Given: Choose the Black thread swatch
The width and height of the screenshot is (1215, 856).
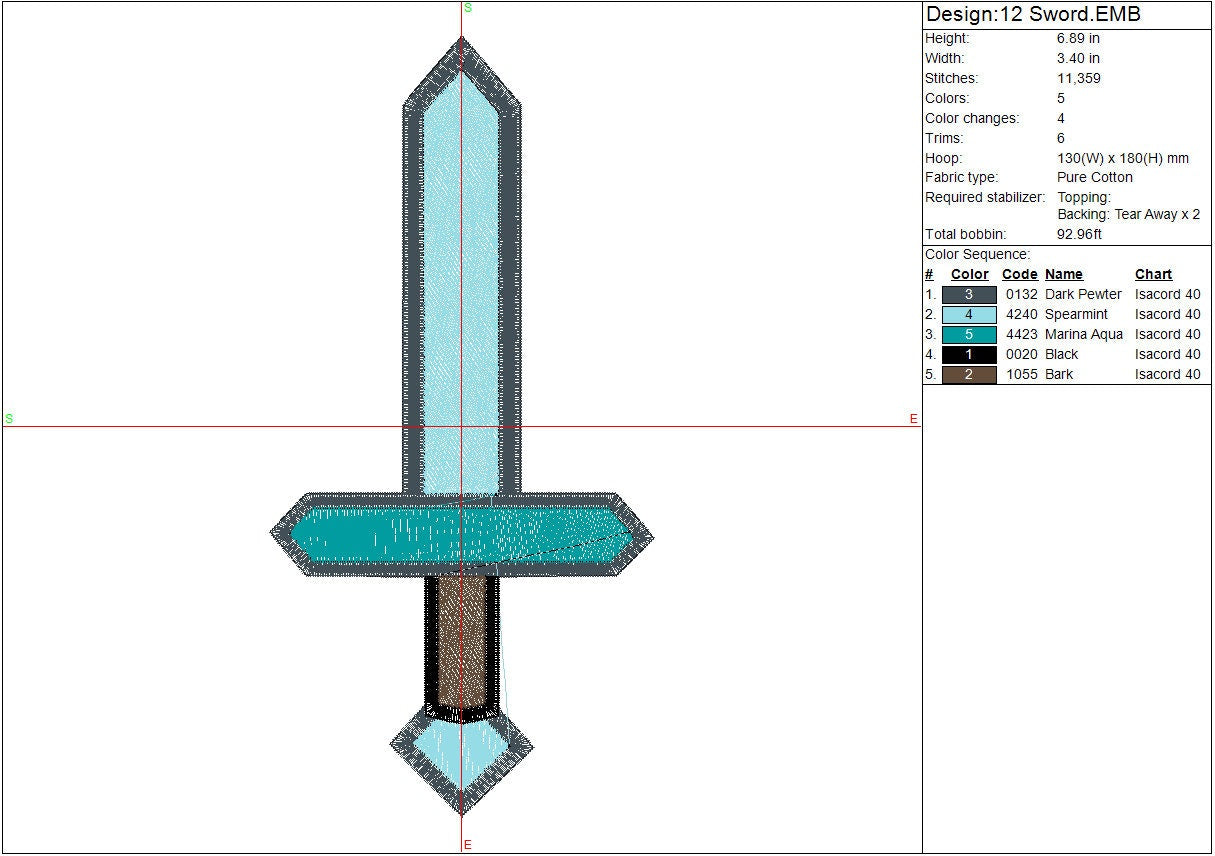Looking at the screenshot, I should 968,355.
